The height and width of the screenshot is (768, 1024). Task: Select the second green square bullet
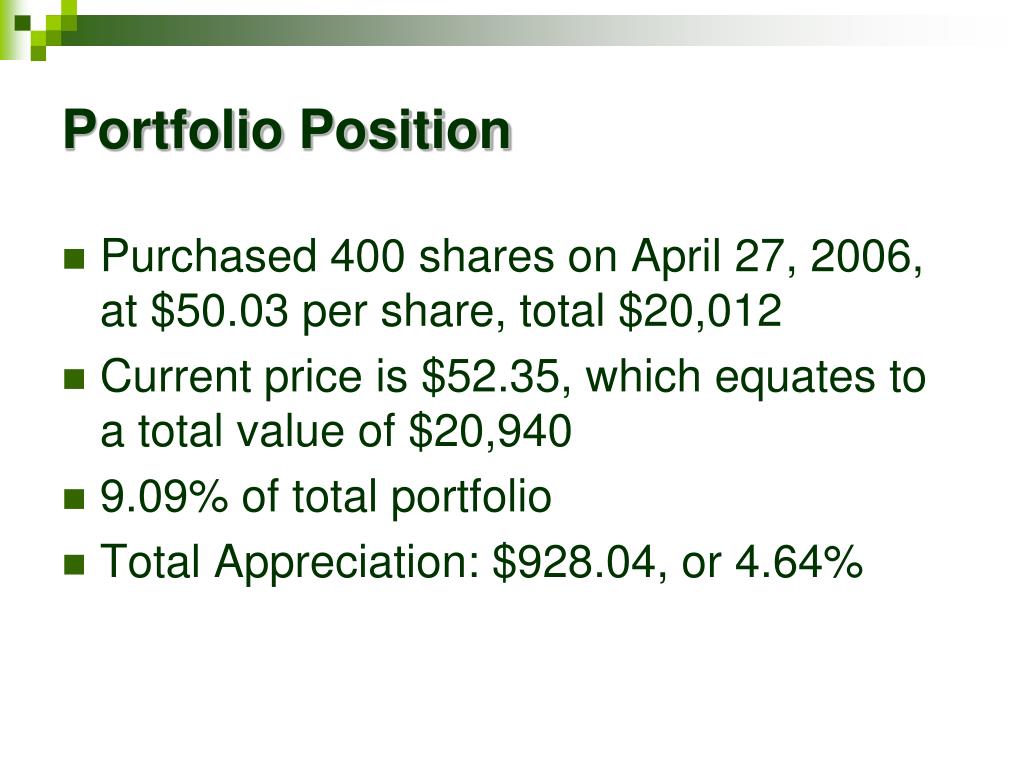coord(75,379)
